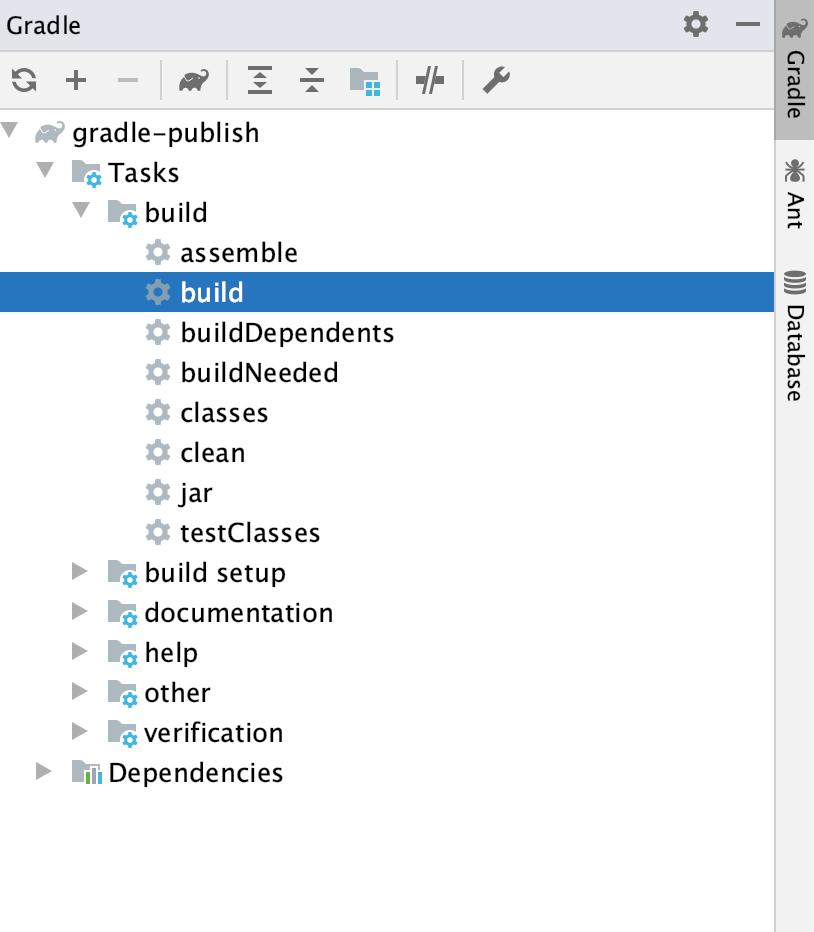Screen dimensions: 814x932
Task: Expand the build setup group
Action: pyautogui.click(x=80, y=571)
